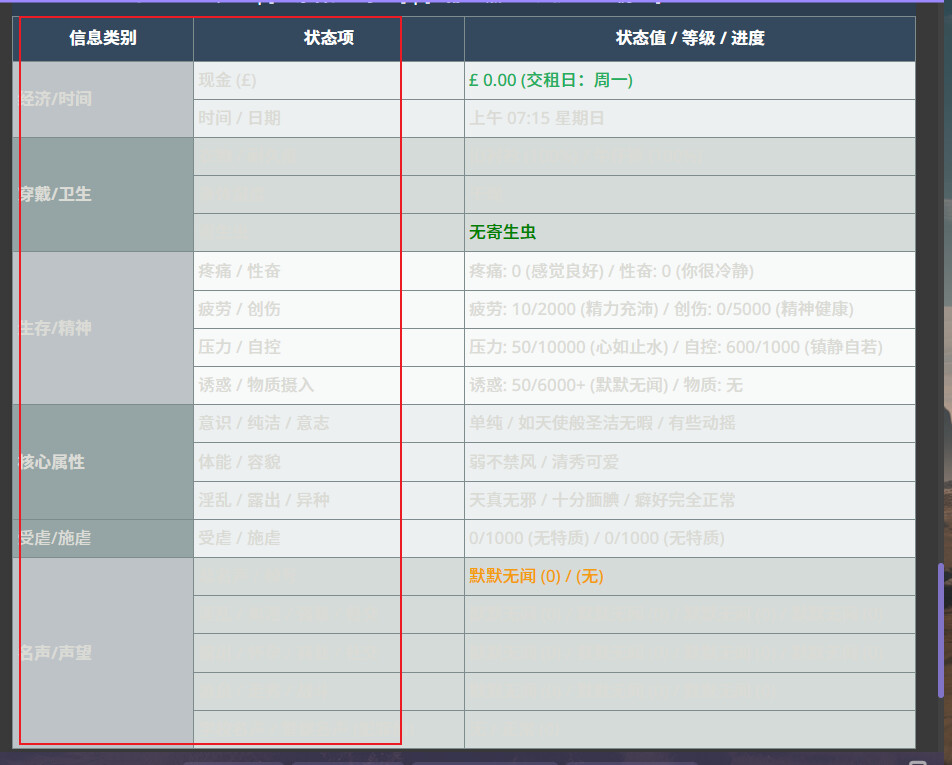This screenshot has height=765, width=952.
Task: Click the 诱惑 / 物质摄入 status item
Action: (x=328, y=385)
